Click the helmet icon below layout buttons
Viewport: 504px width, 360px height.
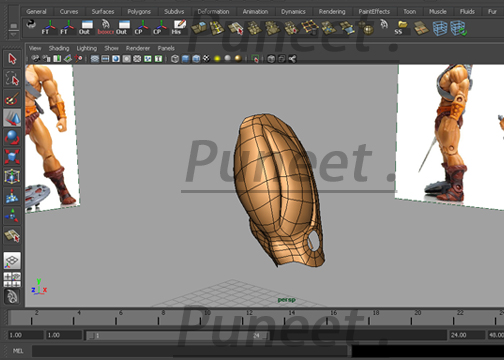(12, 296)
